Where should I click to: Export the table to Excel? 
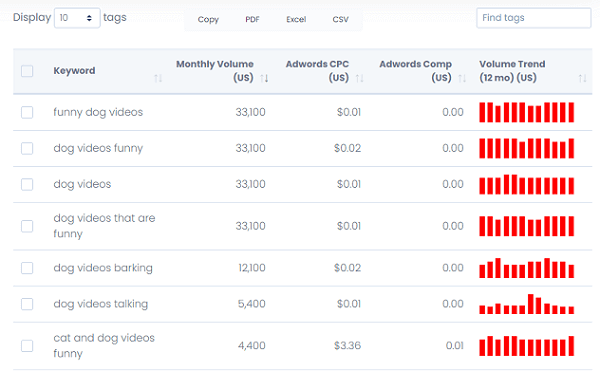(x=296, y=20)
